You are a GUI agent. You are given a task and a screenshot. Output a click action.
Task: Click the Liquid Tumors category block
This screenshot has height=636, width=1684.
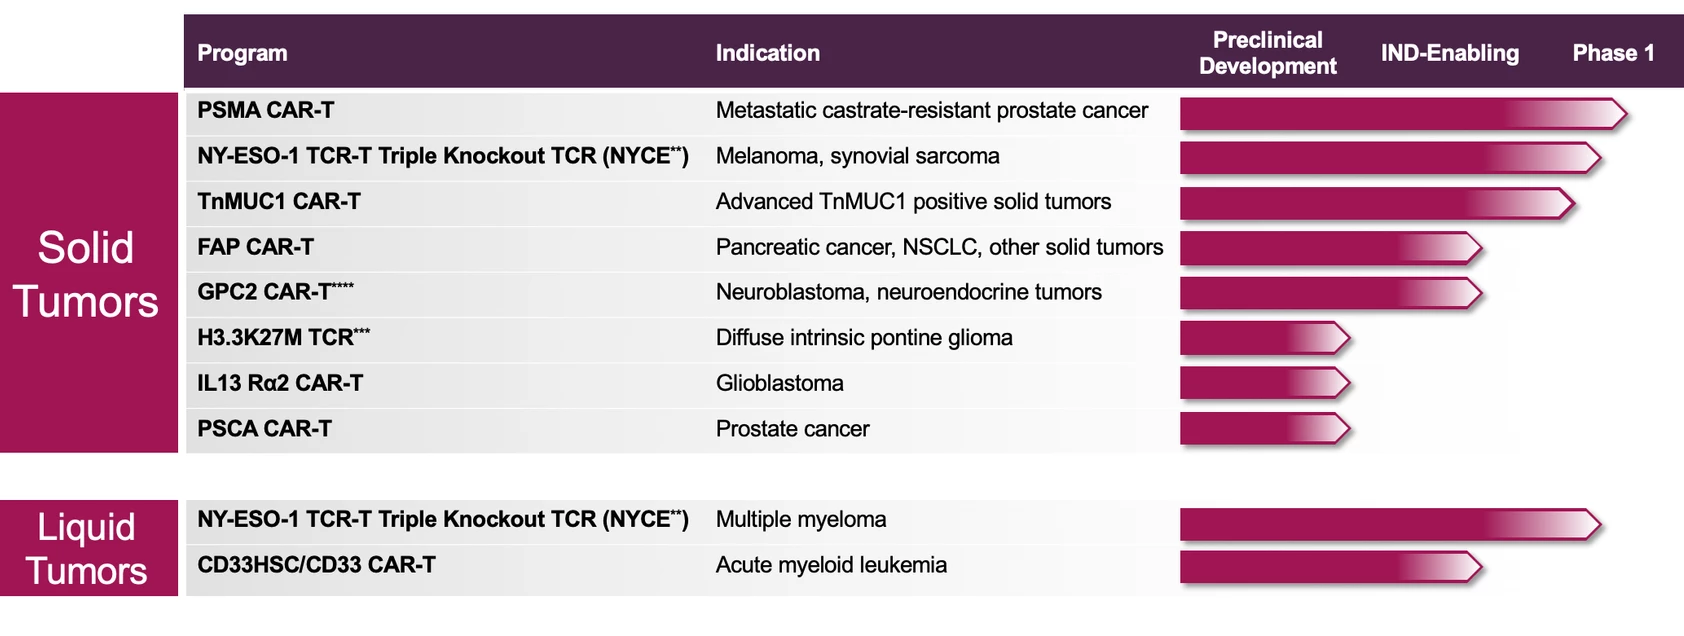point(88,548)
